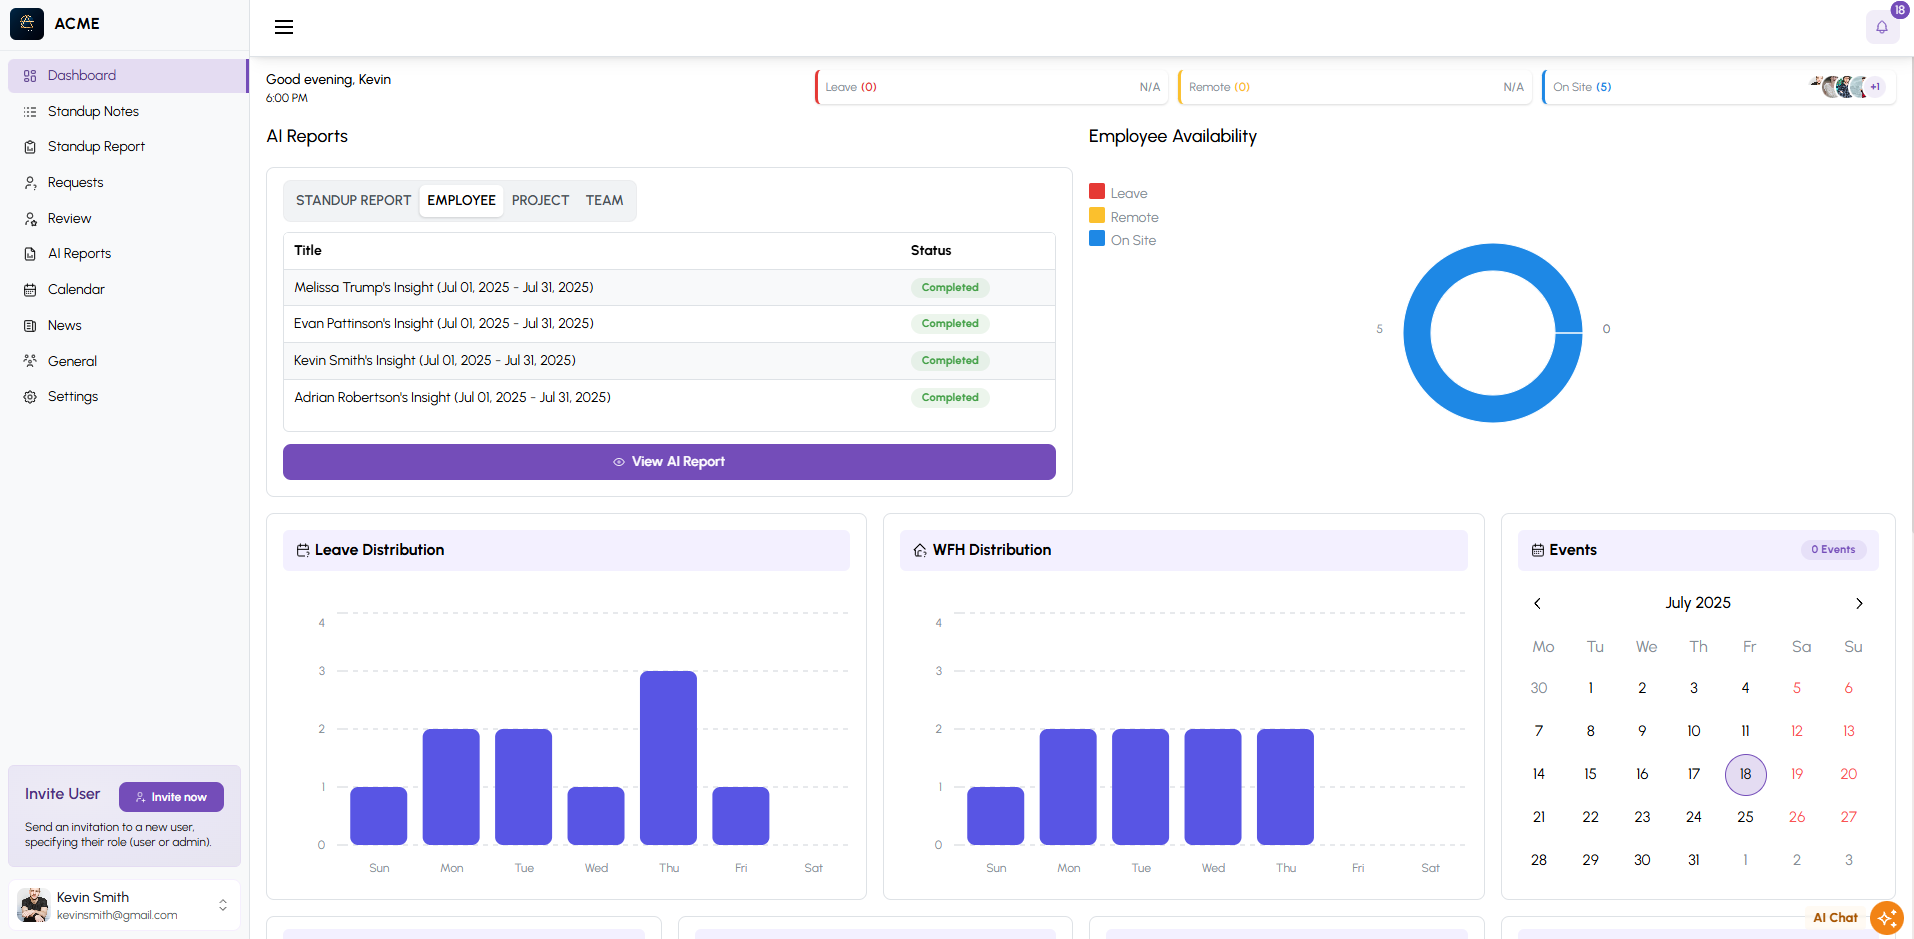Screen dimensions: 1914x939
Task: Click the Calendar sidebar icon
Action: pyautogui.click(x=30, y=290)
